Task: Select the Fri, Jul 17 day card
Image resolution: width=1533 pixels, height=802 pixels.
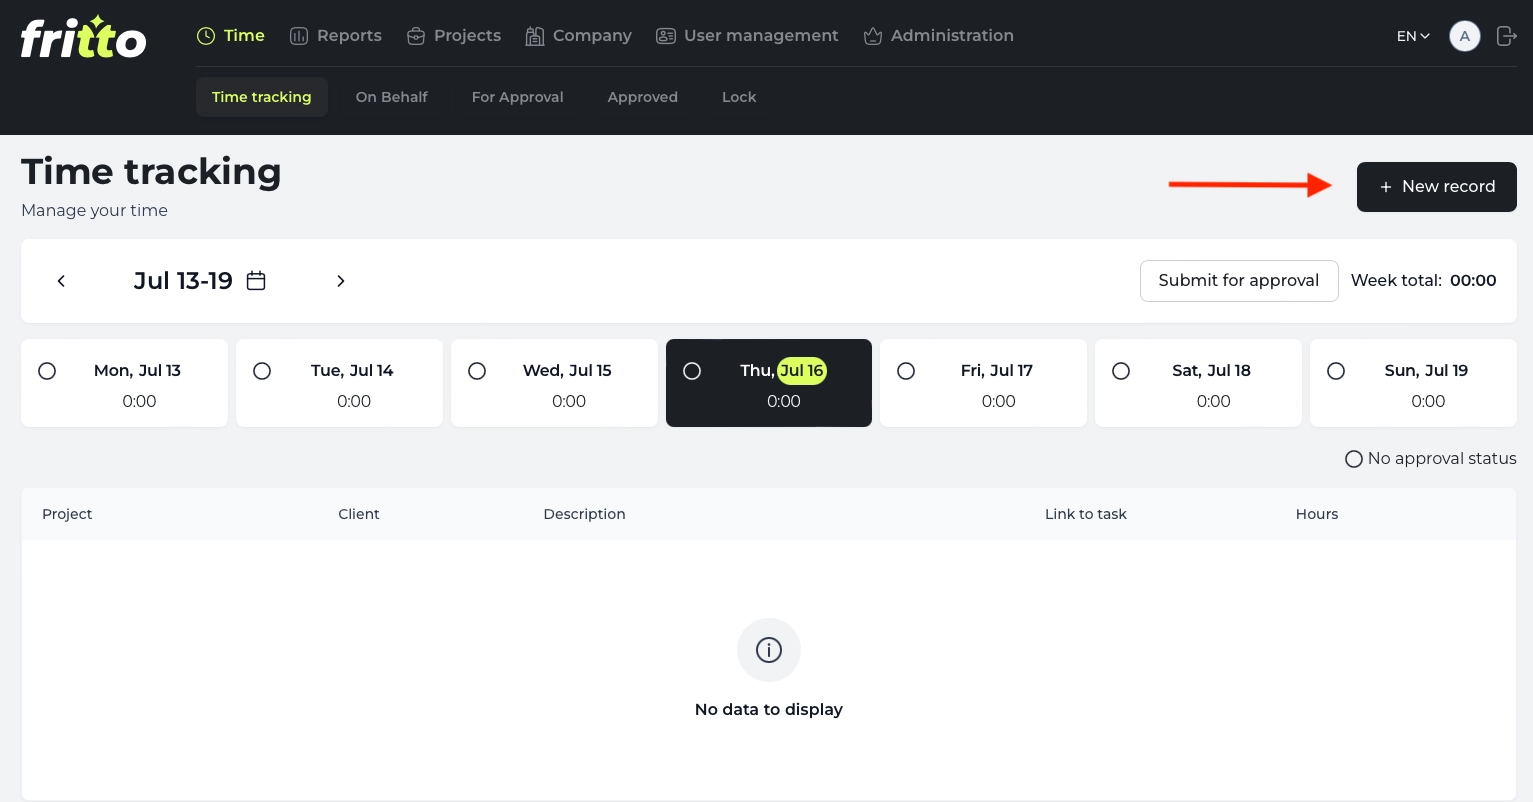Action: [983, 383]
